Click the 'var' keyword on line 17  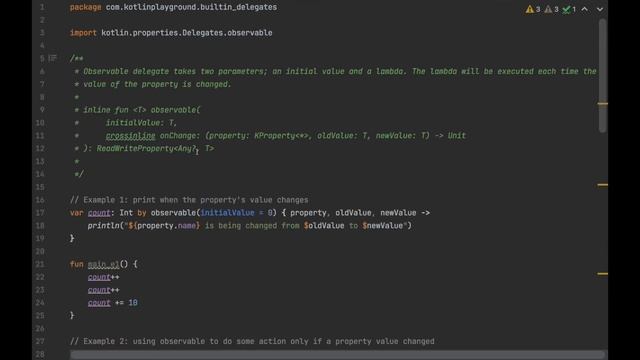tap(76, 213)
